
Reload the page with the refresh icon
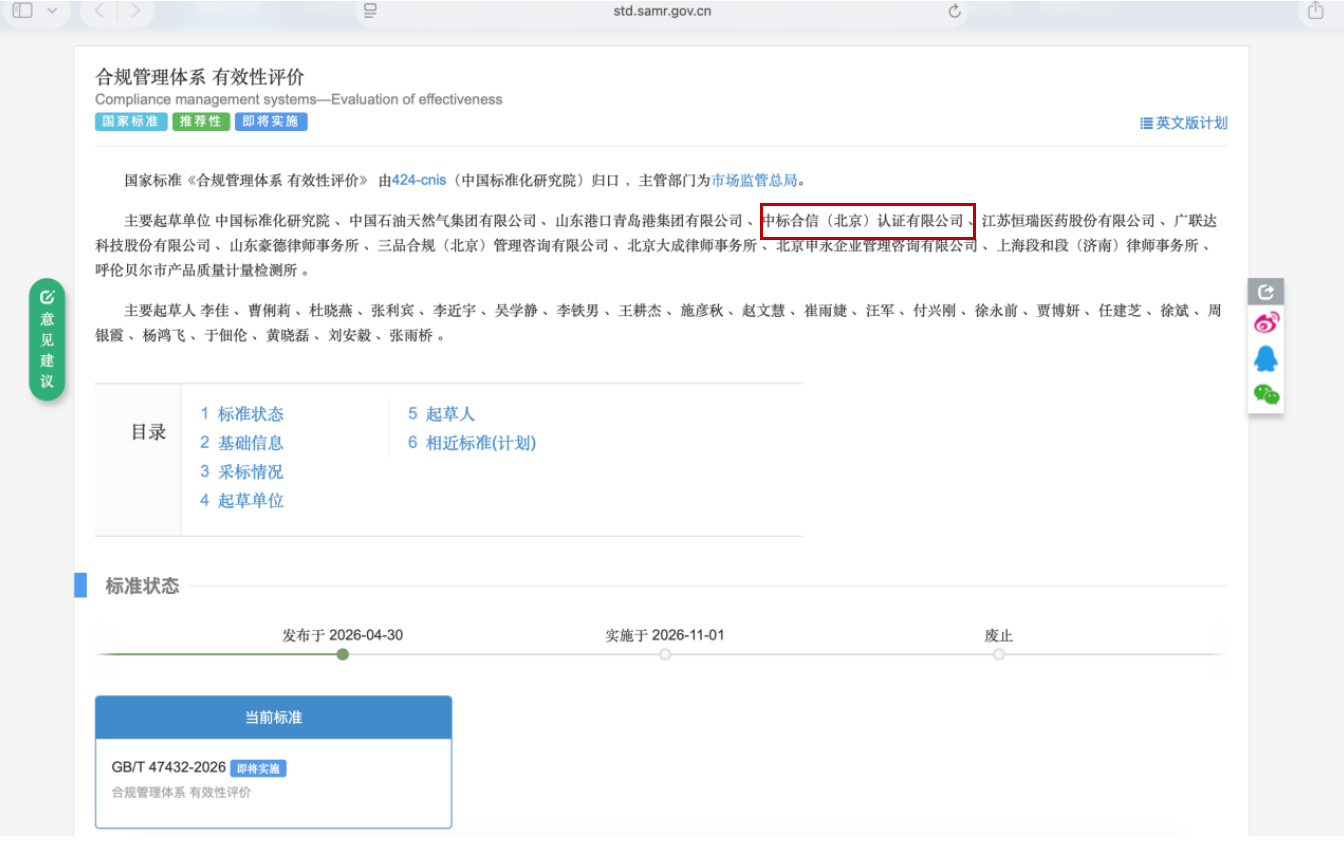tap(954, 11)
